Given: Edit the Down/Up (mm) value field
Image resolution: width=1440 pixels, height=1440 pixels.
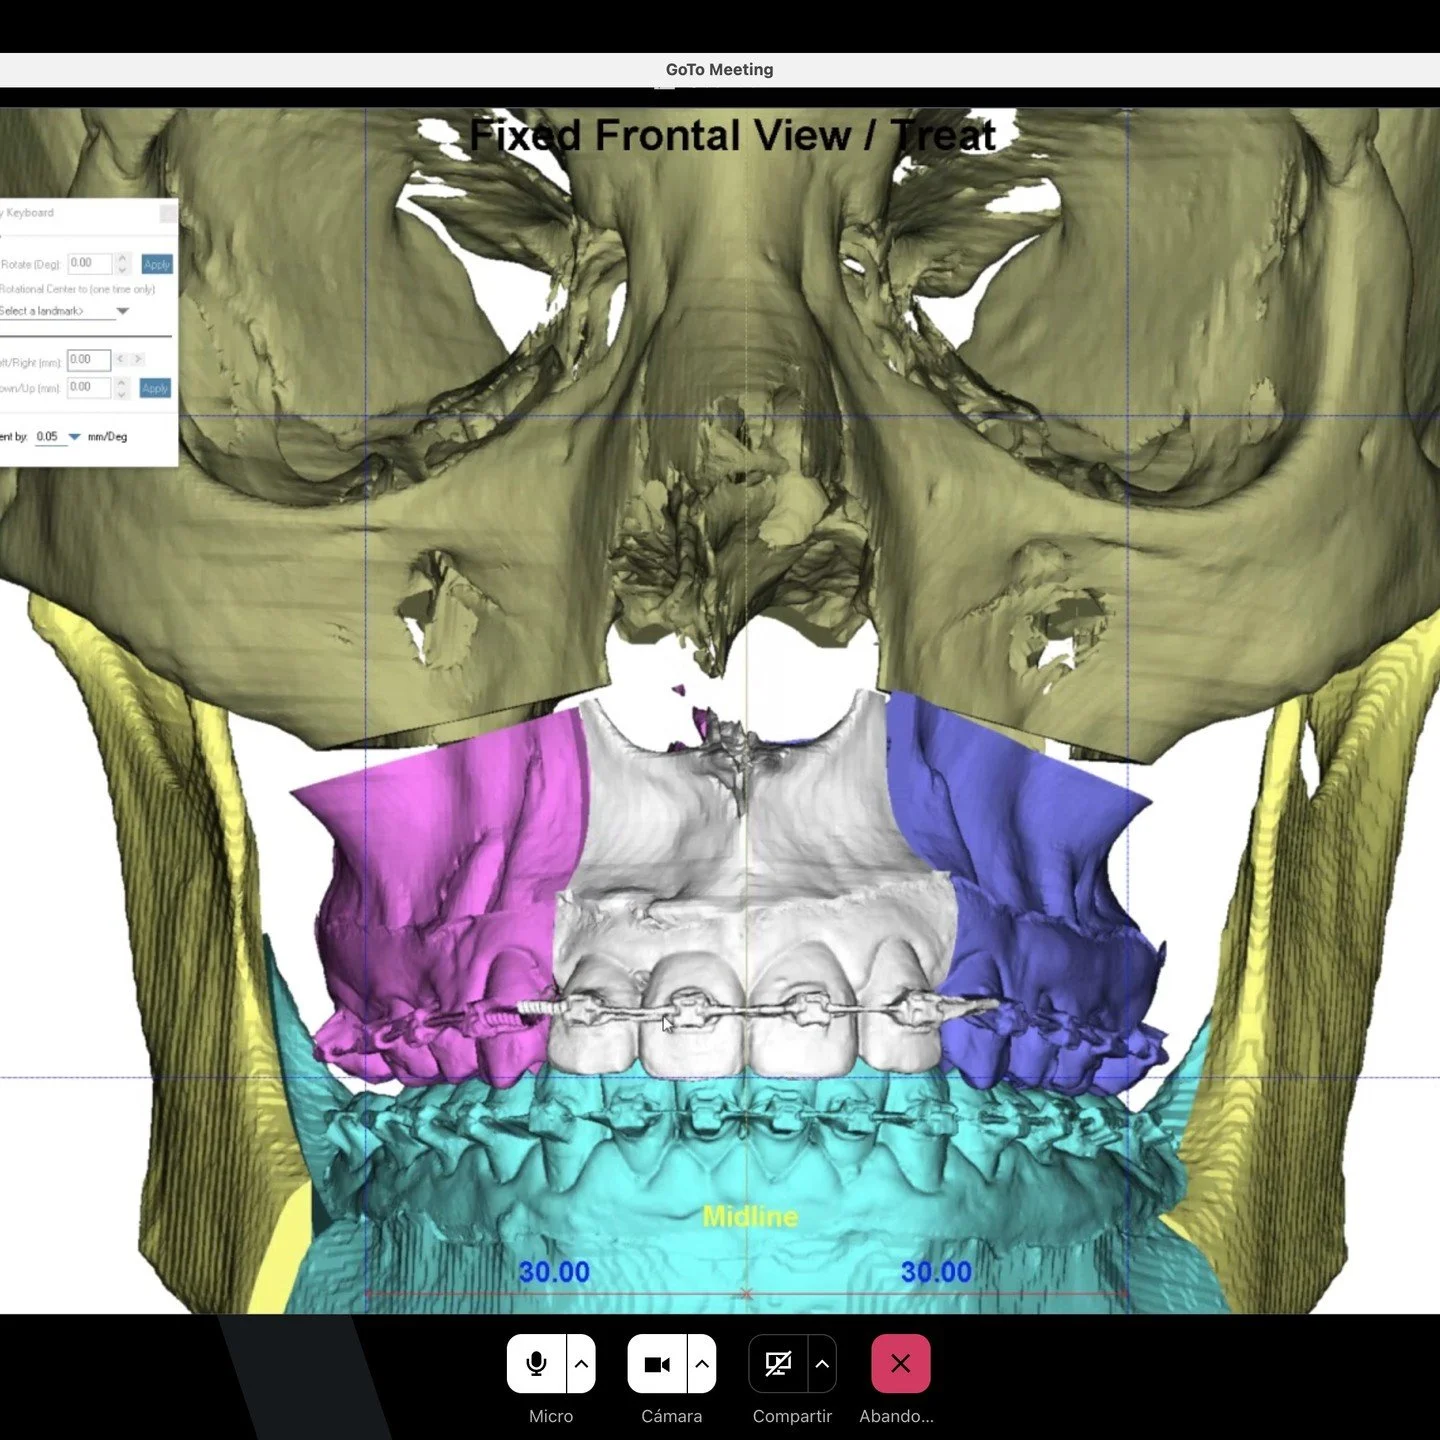Looking at the screenshot, I should click(88, 388).
